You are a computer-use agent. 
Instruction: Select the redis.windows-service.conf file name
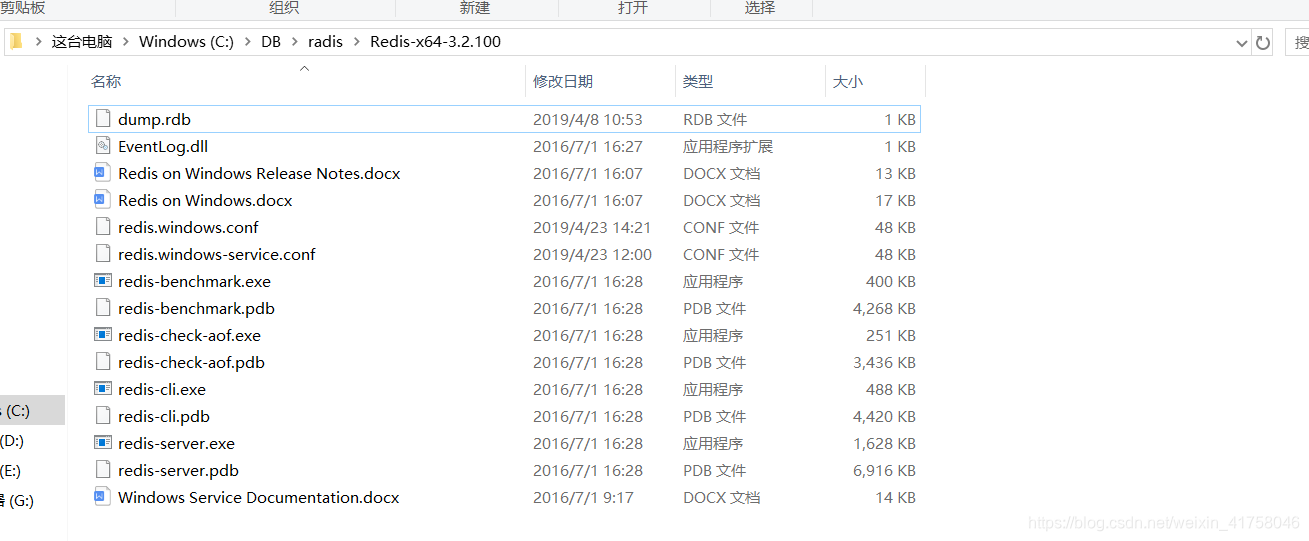click(217, 254)
